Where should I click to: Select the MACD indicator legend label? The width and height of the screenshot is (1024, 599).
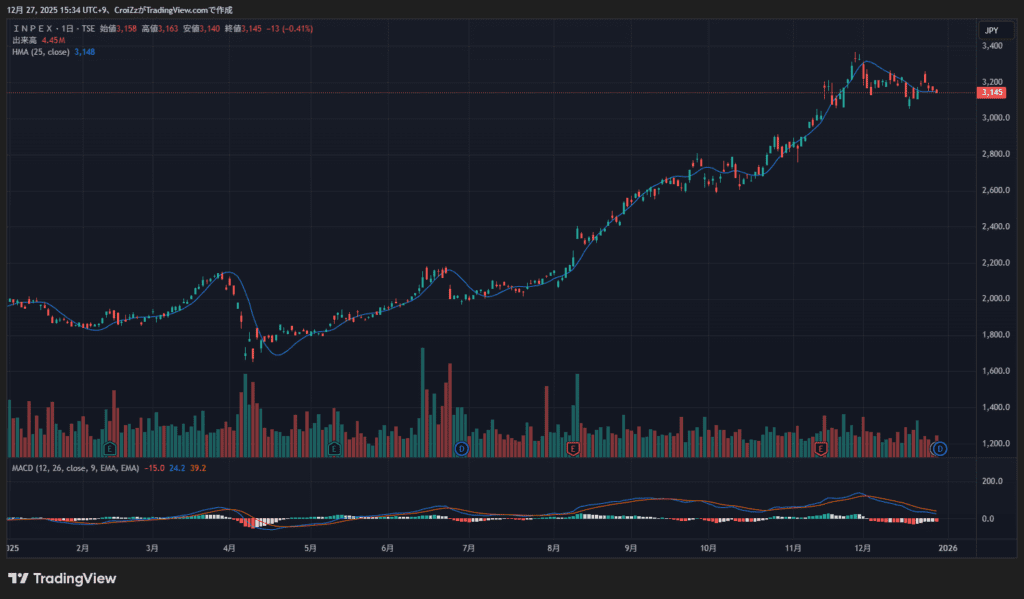(74, 467)
